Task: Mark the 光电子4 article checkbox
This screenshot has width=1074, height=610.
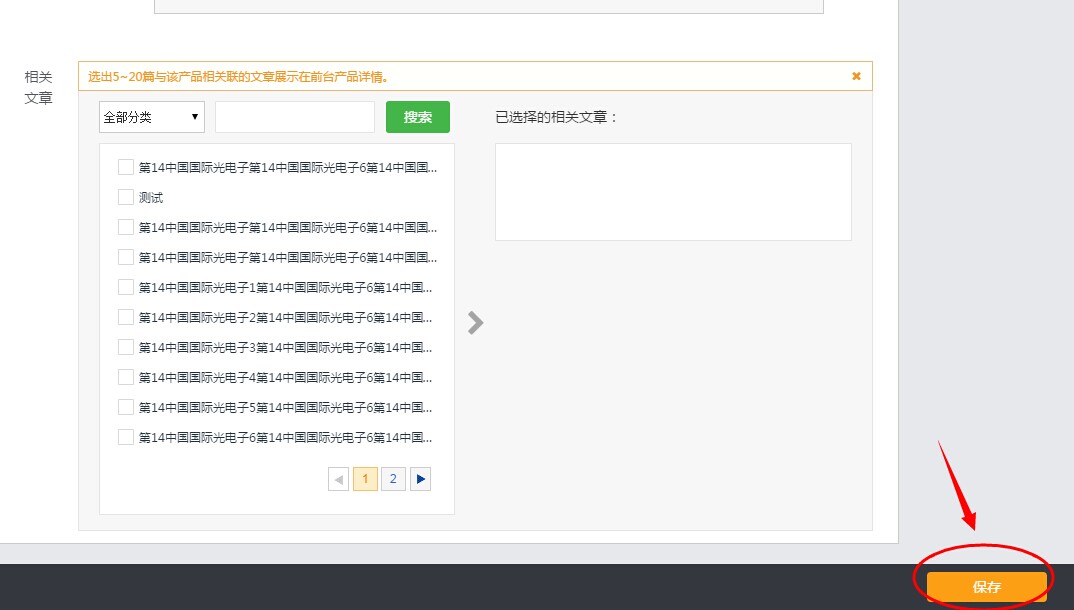Action: point(126,377)
